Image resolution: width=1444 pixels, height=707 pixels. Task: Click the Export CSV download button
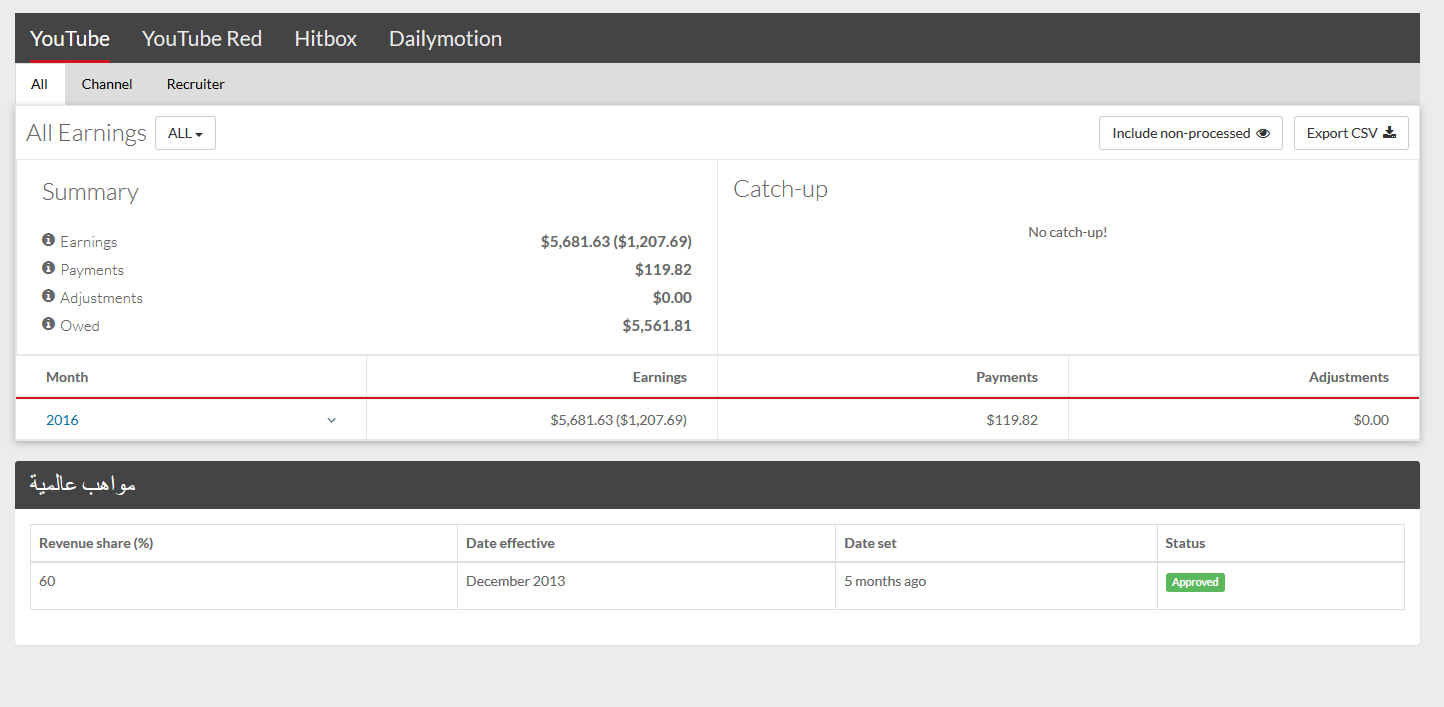pos(1350,133)
